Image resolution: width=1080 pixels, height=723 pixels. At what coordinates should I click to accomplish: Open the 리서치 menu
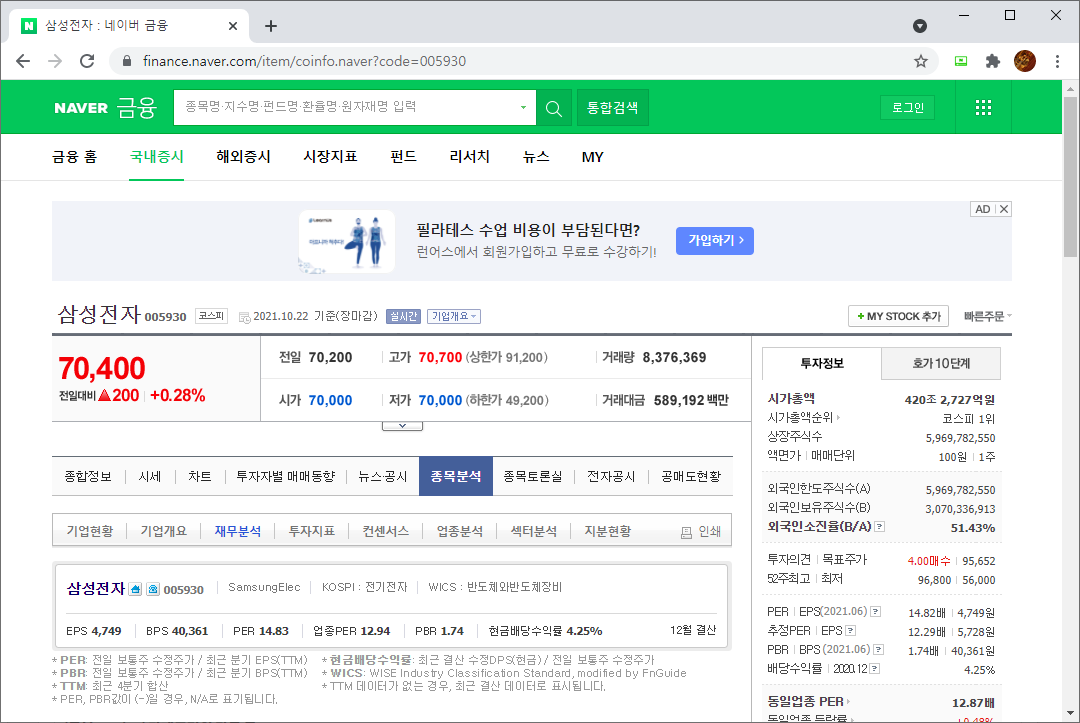pos(469,157)
